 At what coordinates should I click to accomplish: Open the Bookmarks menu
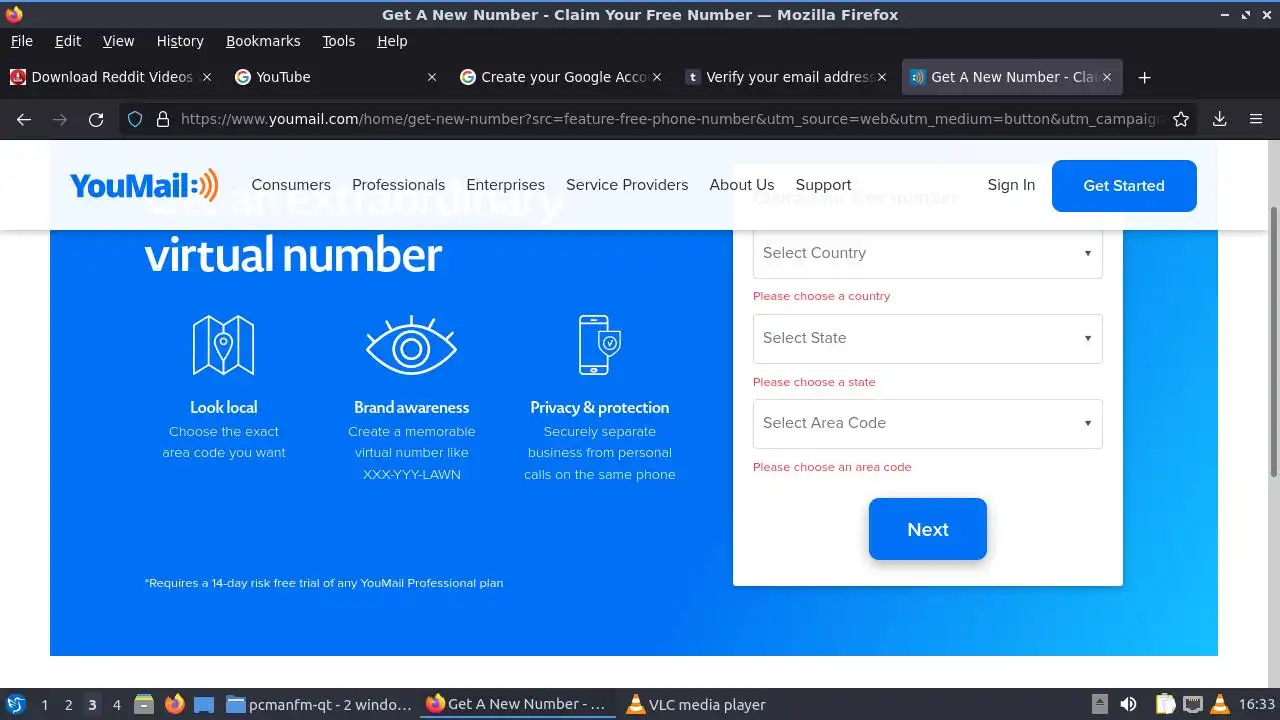pyautogui.click(x=263, y=41)
